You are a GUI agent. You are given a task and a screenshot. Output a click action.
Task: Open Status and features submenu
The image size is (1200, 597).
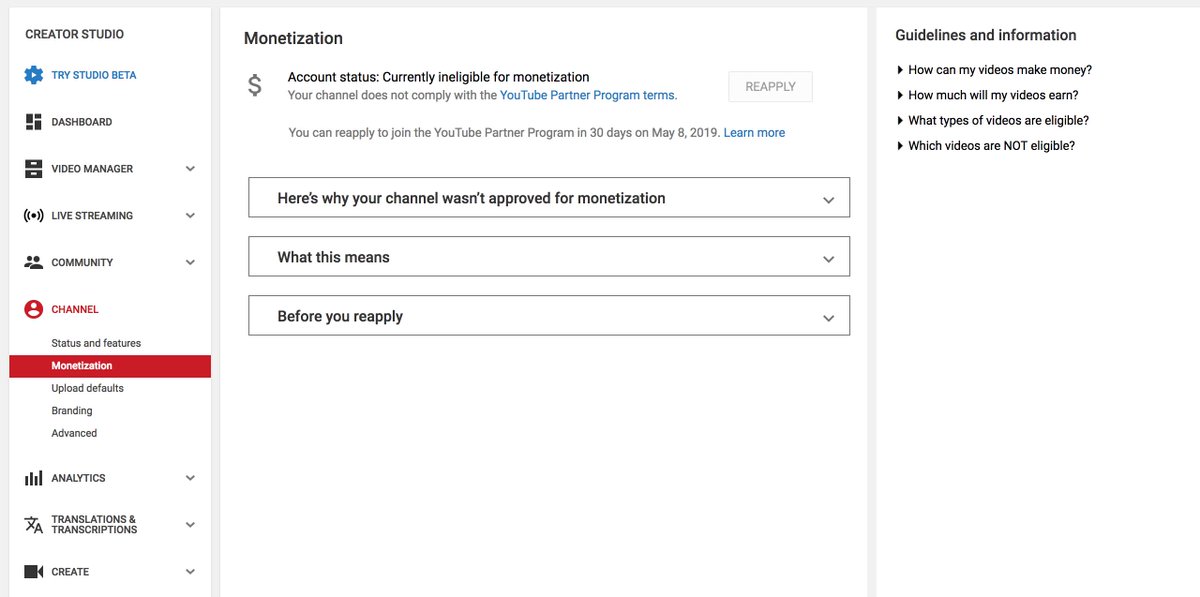click(x=96, y=343)
